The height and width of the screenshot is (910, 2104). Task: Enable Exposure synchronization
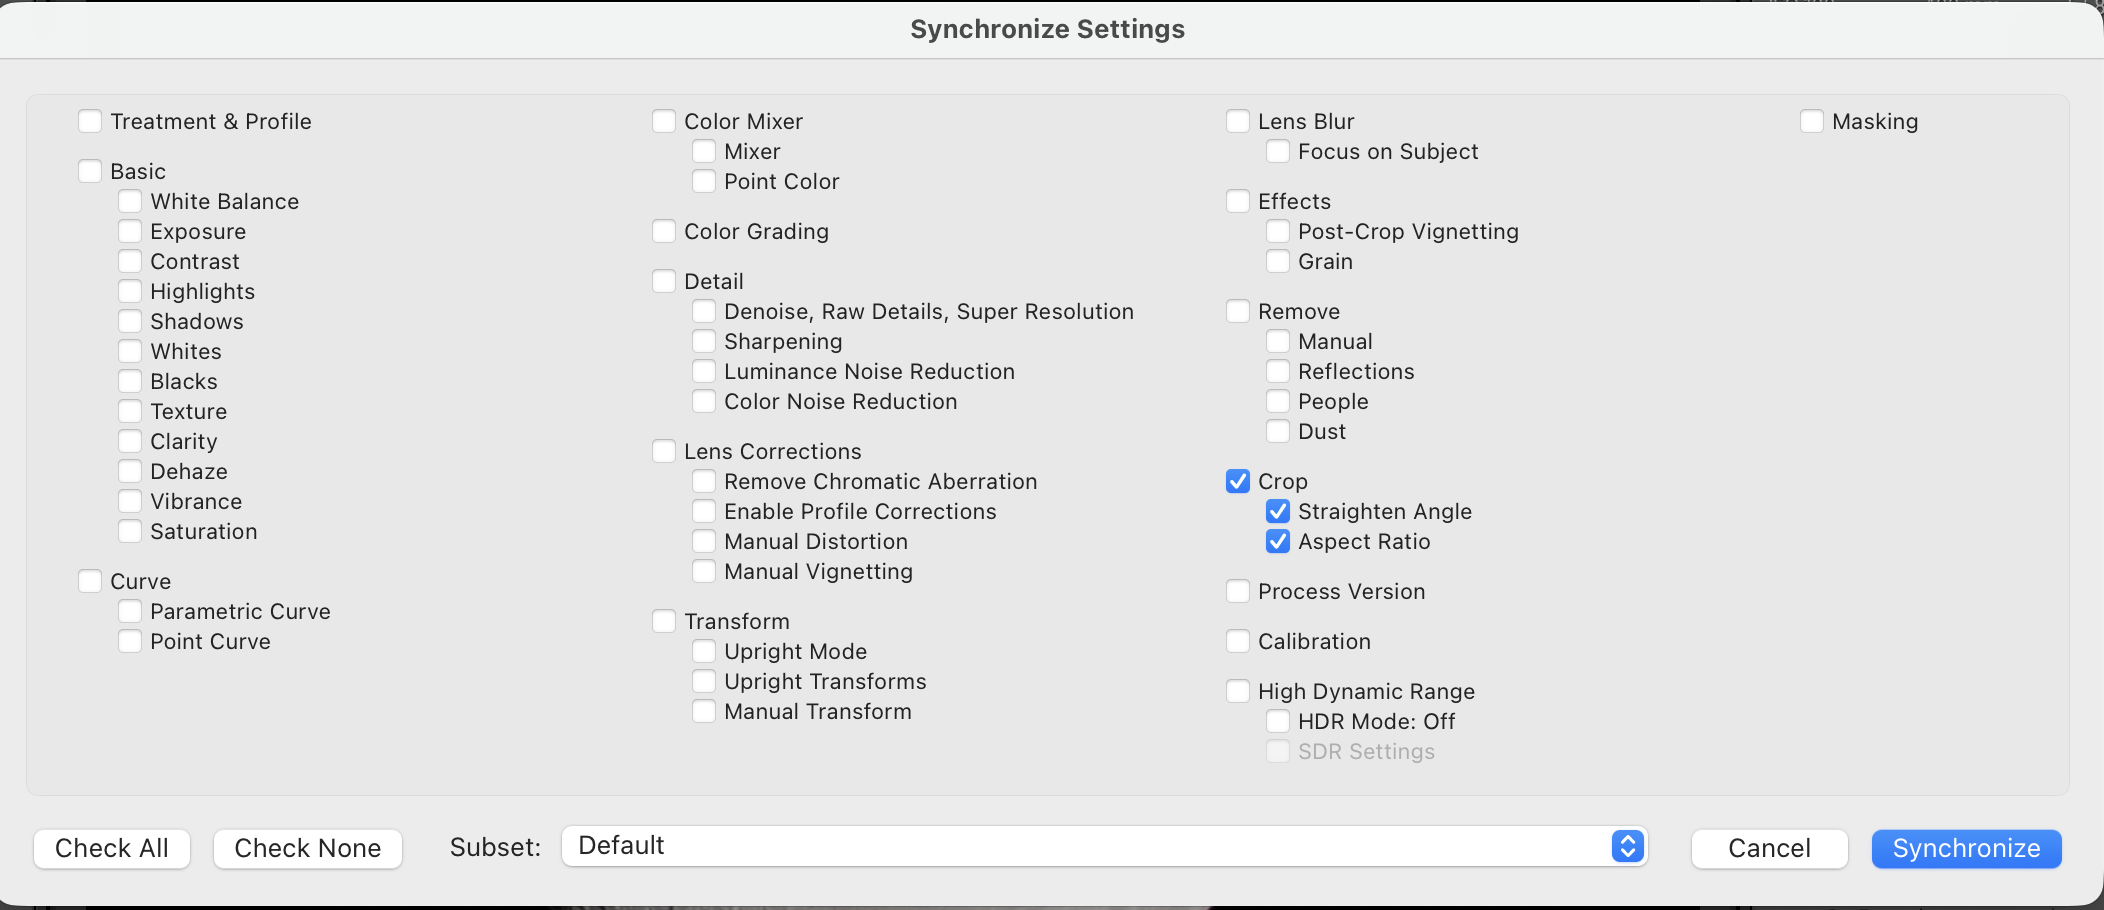click(x=130, y=230)
